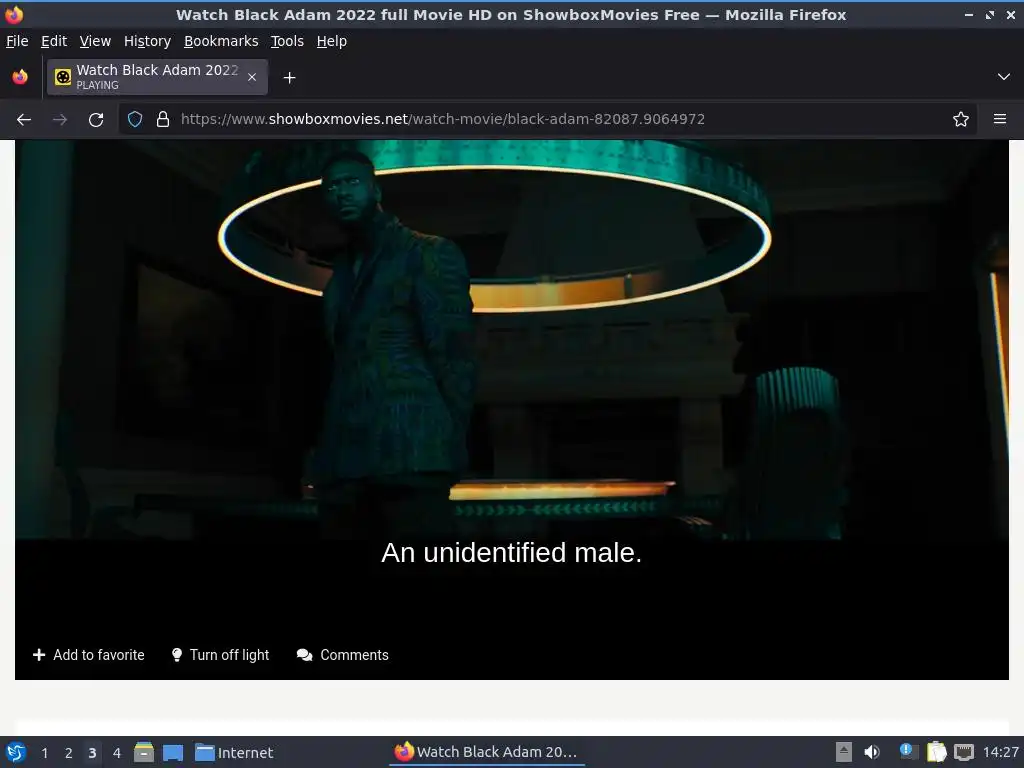
Task: Click the blue desktop taskbar icon
Action: [x=173, y=753]
